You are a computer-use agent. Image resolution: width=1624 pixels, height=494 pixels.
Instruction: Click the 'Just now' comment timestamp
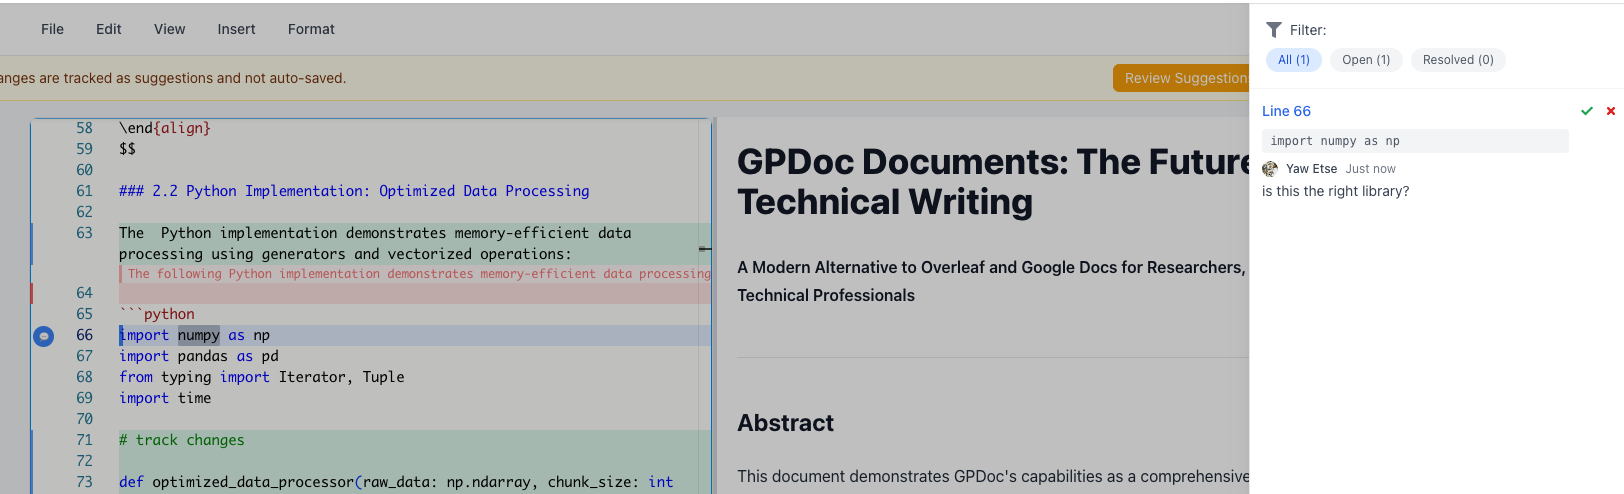(1370, 169)
